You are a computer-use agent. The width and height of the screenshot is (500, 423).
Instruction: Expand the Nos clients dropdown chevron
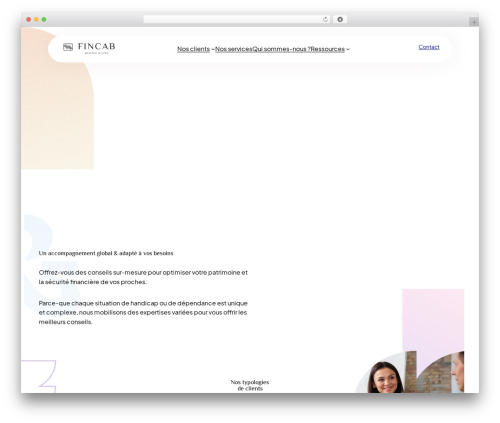tap(213, 49)
